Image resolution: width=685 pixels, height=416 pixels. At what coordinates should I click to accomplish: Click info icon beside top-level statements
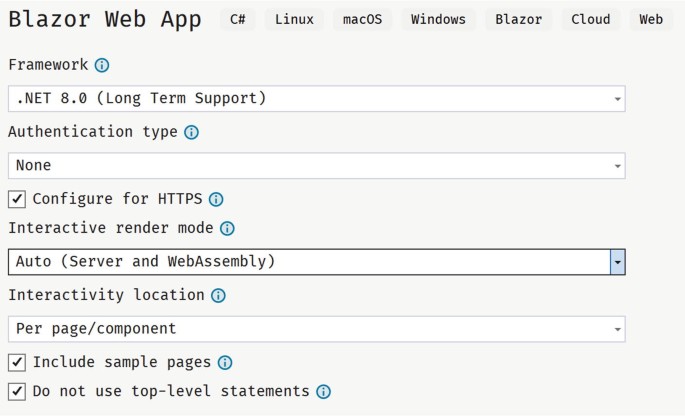coord(323,392)
